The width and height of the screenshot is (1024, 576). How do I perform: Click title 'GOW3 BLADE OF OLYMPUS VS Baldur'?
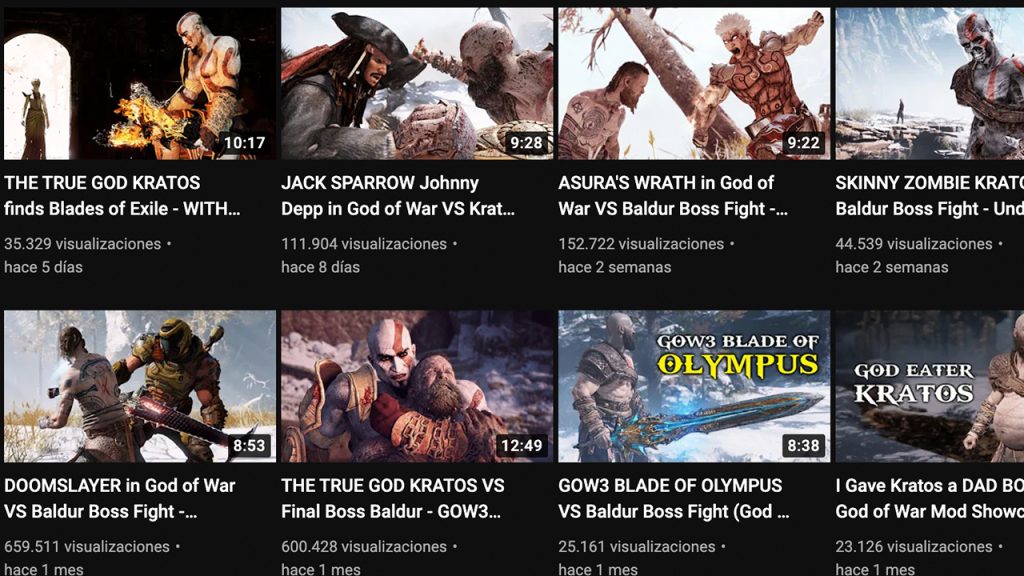(x=674, y=499)
